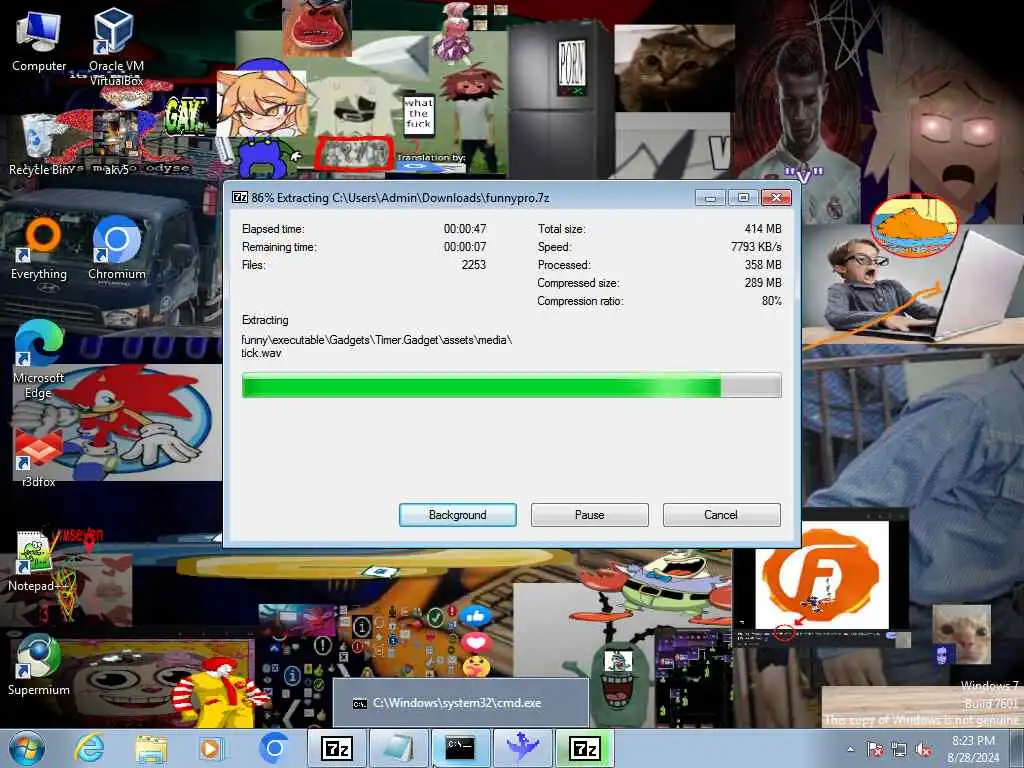Open the Recycle Bin icon
This screenshot has height=768, width=1024.
(40, 144)
